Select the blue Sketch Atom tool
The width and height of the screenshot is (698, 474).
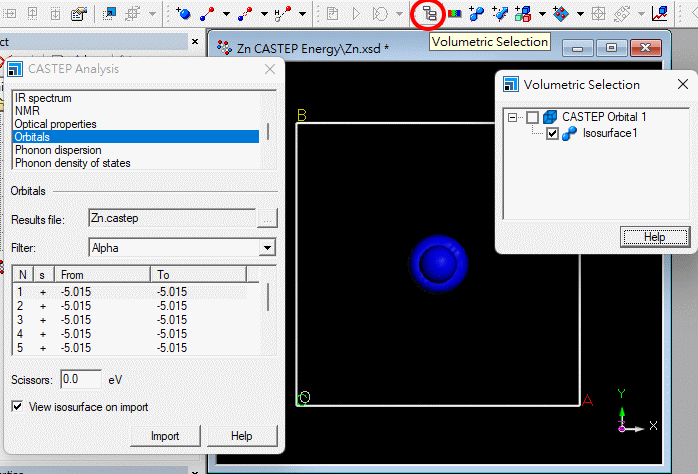184,14
